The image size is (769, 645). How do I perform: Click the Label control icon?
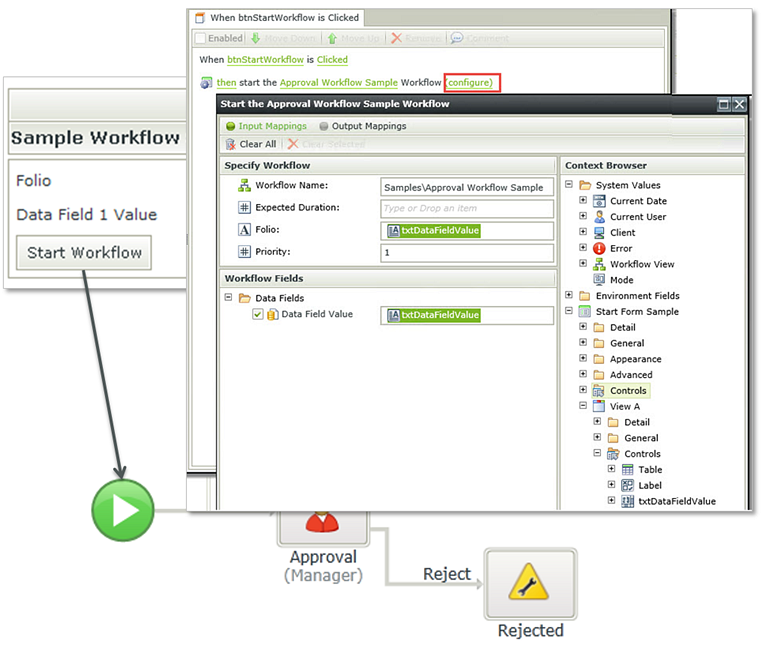pyautogui.click(x=628, y=485)
